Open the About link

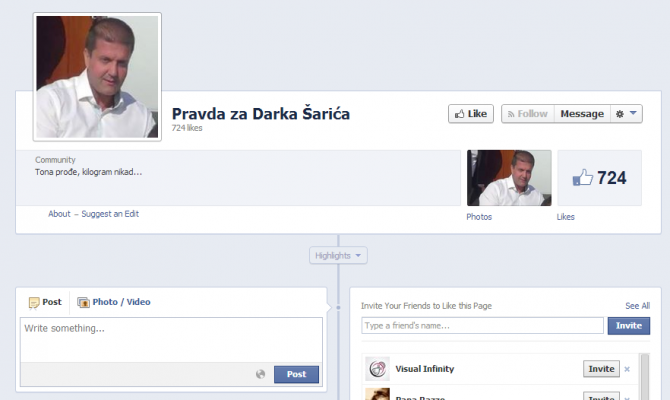point(59,214)
